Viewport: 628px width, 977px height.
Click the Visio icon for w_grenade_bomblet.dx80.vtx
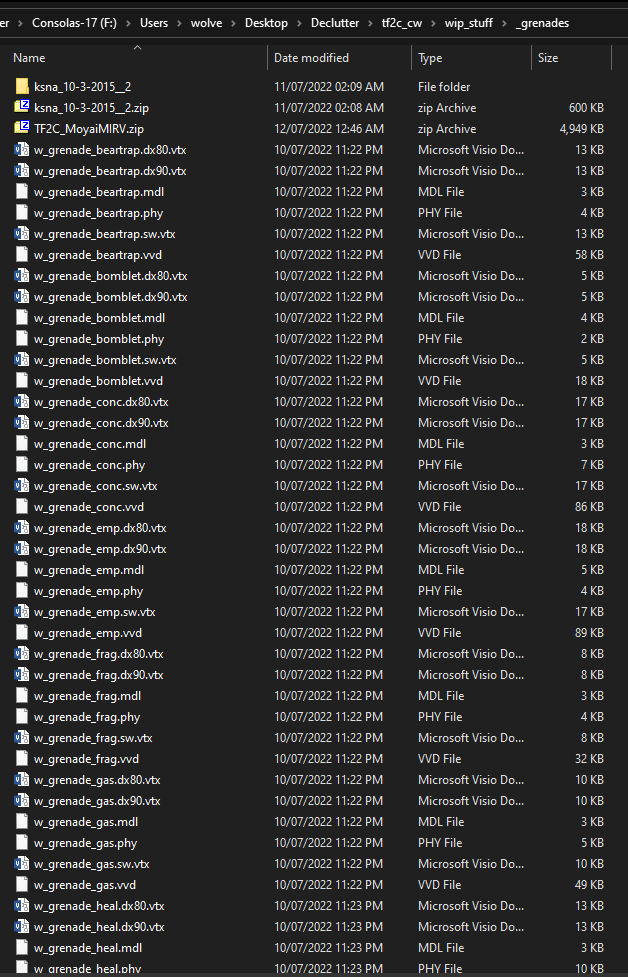click(22, 275)
